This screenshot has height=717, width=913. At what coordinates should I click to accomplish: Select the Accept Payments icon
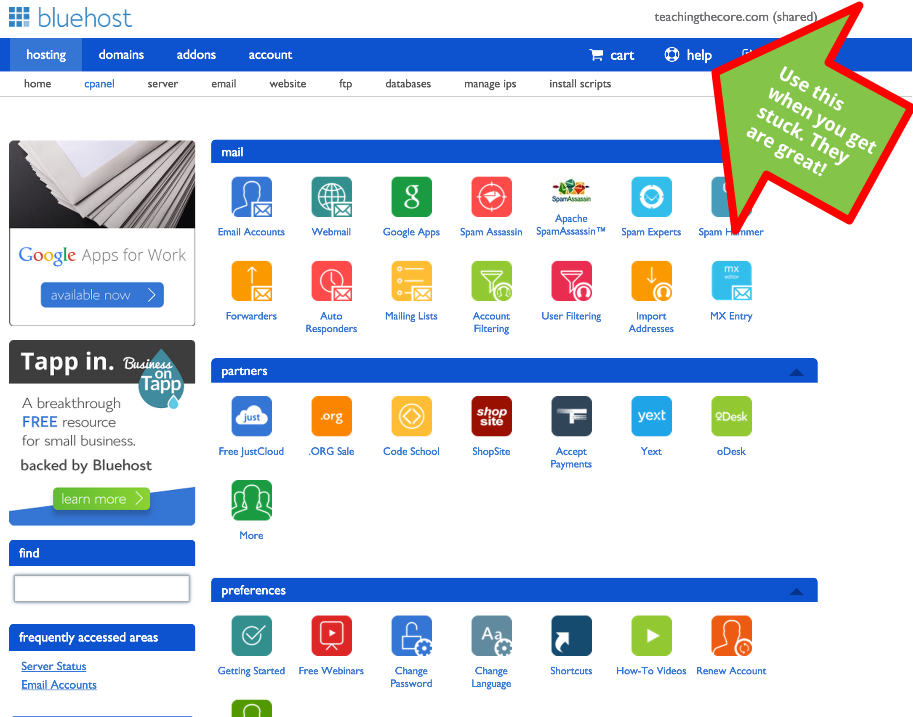571,416
